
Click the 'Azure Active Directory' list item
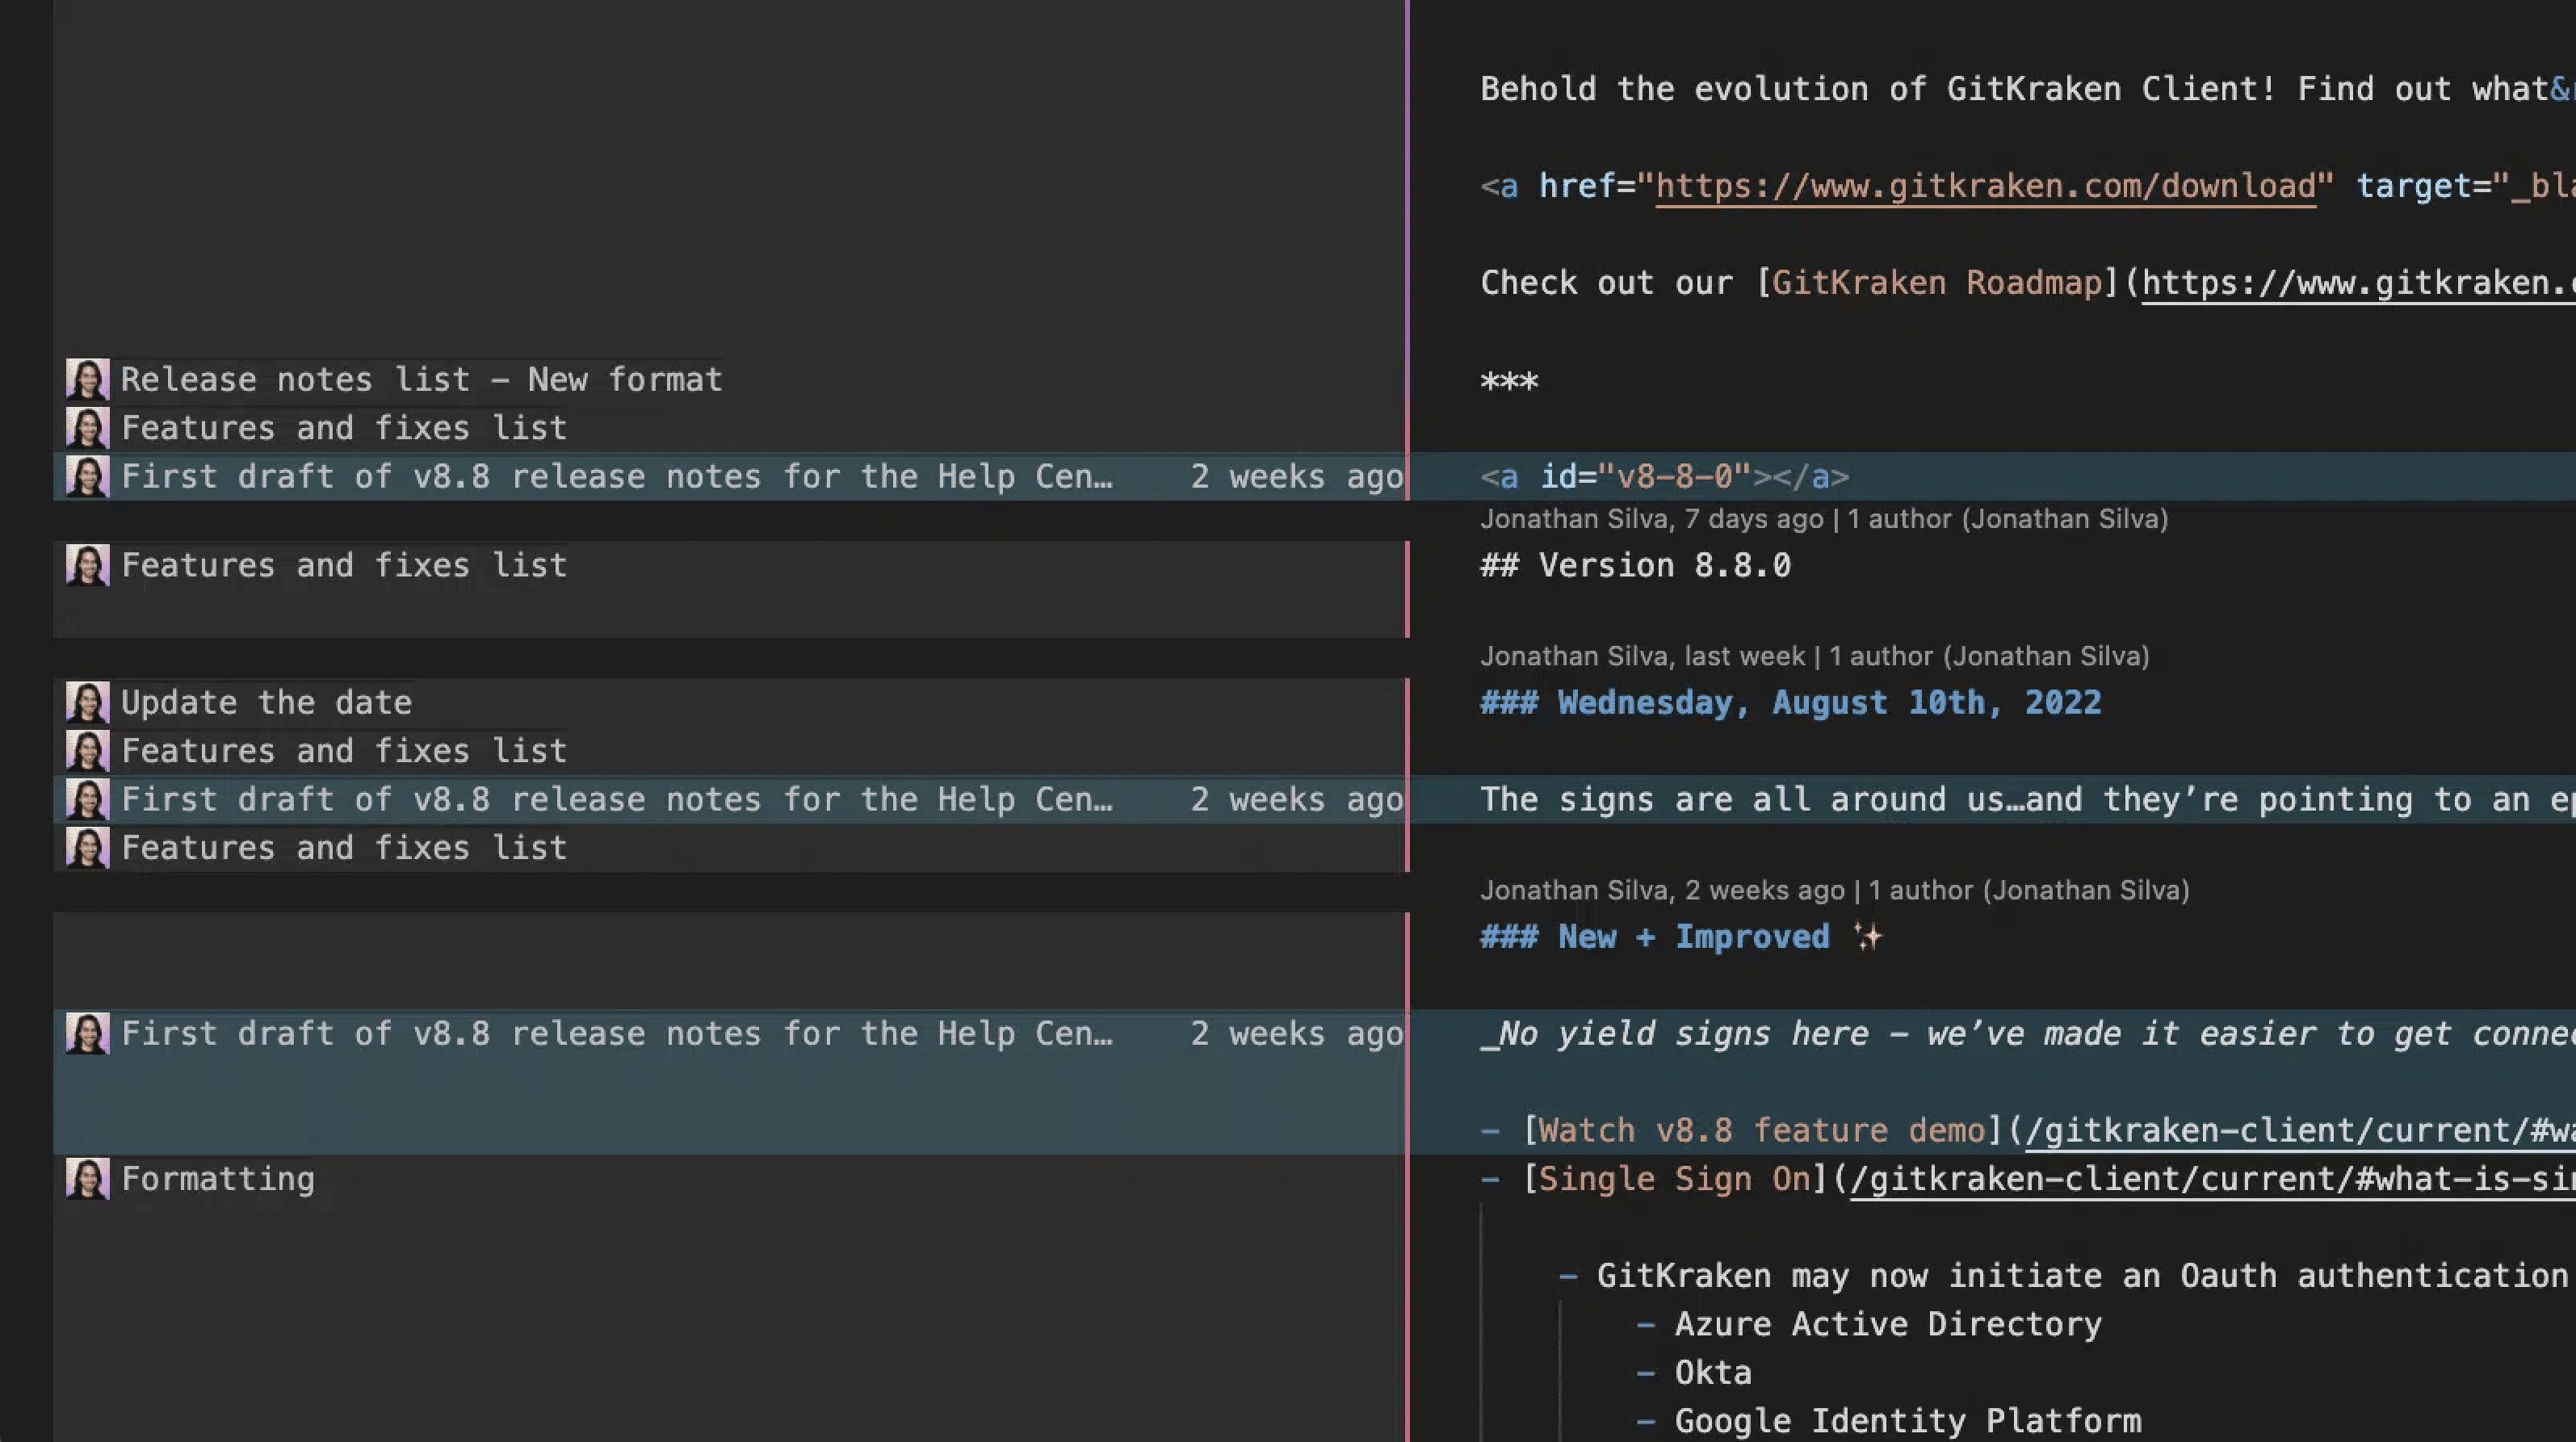click(1887, 1324)
